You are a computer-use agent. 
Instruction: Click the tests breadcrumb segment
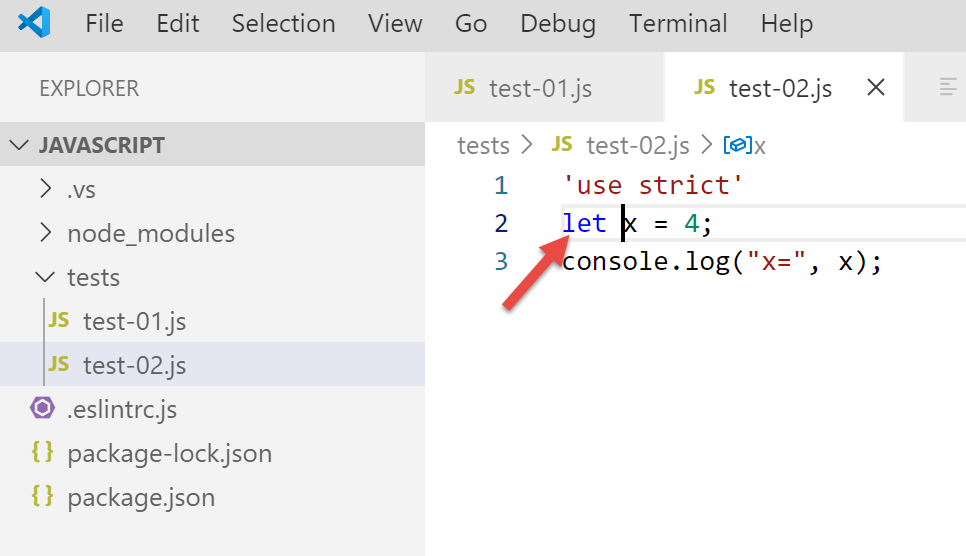pos(483,146)
